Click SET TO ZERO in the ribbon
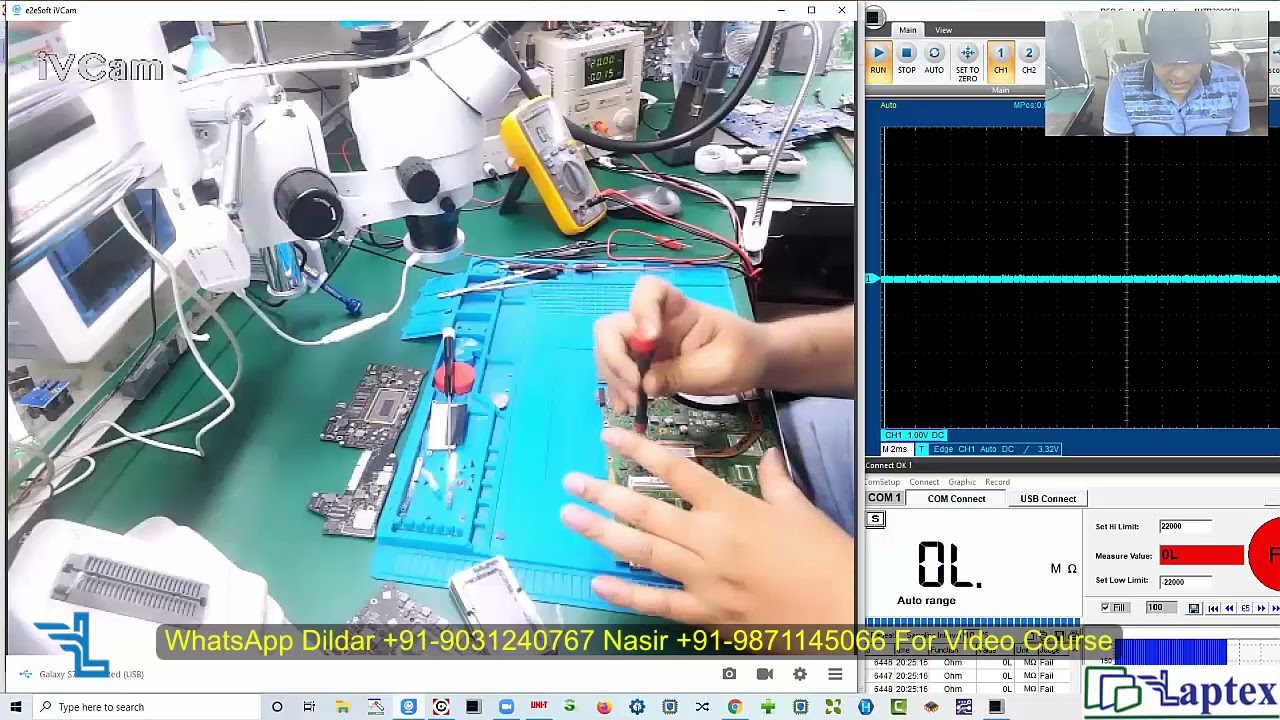The height and width of the screenshot is (720, 1280). point(967,63)
